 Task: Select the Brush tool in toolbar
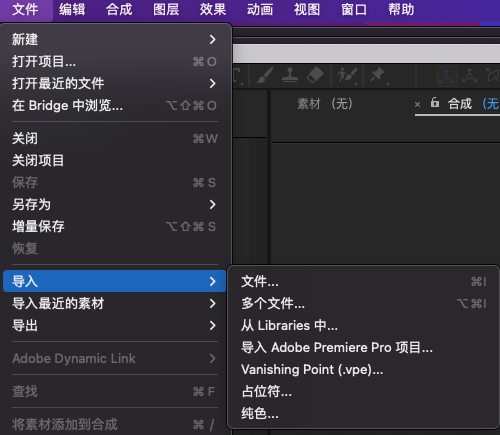[x=265, y=75]
